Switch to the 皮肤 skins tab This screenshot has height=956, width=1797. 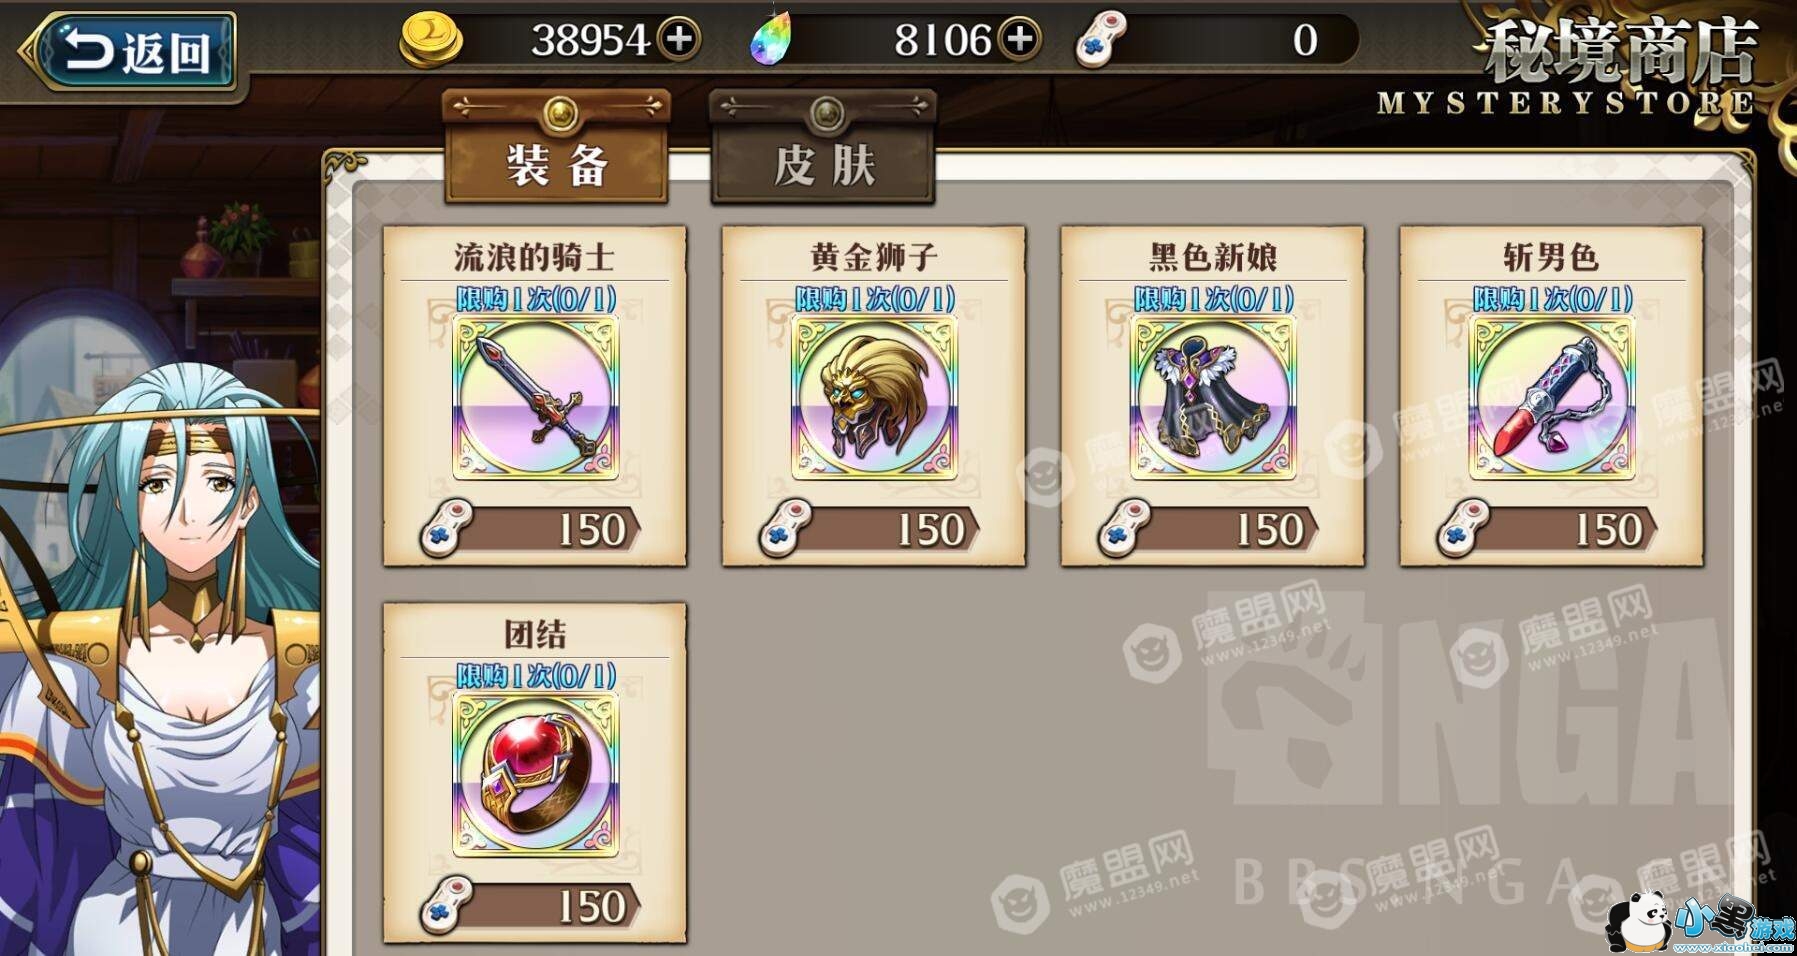pos(823,148)
